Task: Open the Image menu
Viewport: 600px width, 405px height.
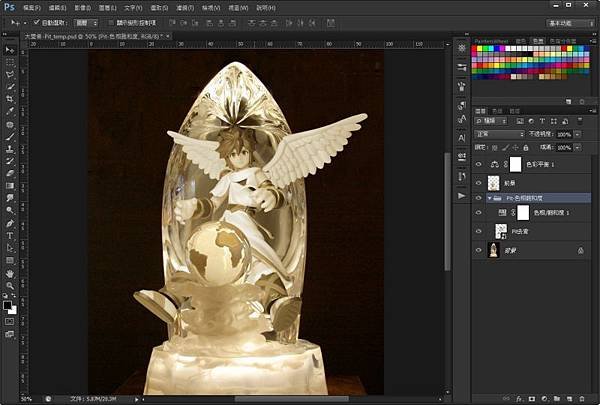Action: tap(83, 8)
